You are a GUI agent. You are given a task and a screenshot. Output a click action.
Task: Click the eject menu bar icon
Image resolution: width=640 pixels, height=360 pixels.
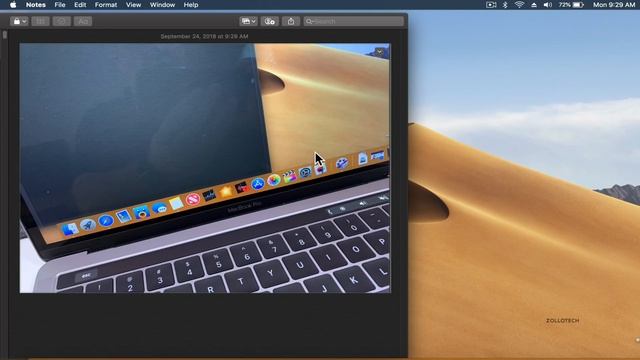coord(534,5)
